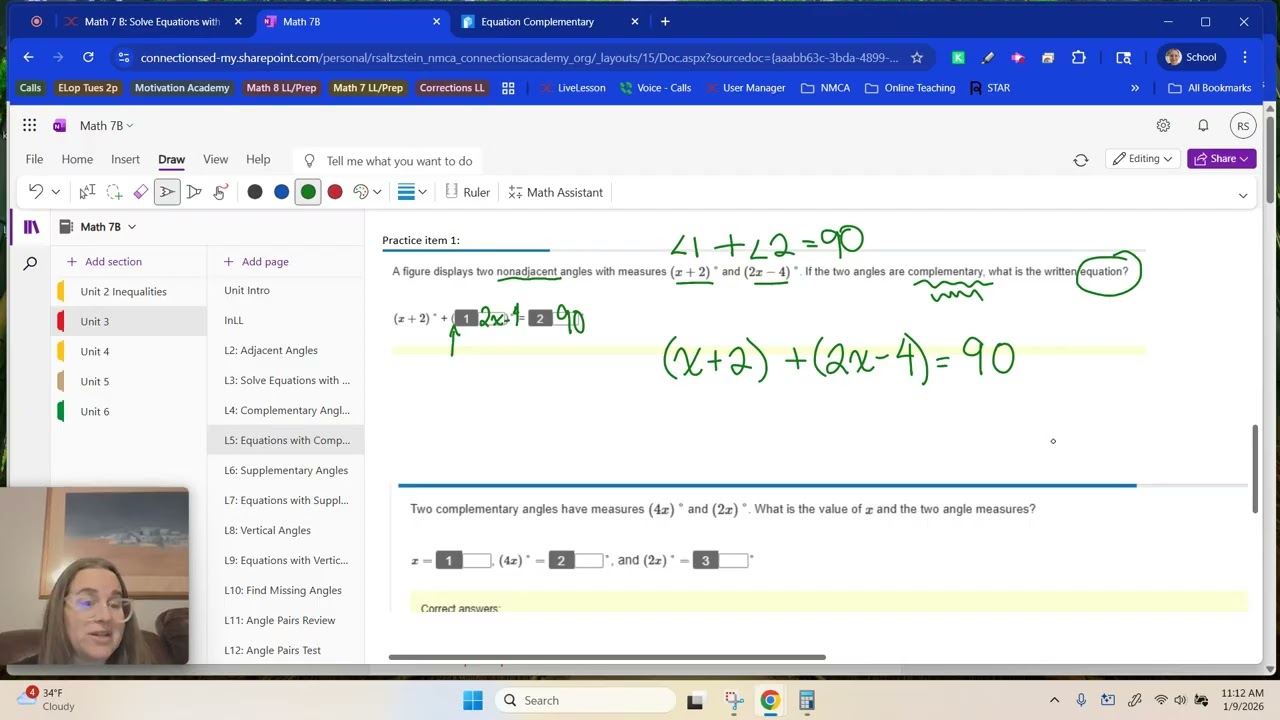Select the Eraser tool

141,192
